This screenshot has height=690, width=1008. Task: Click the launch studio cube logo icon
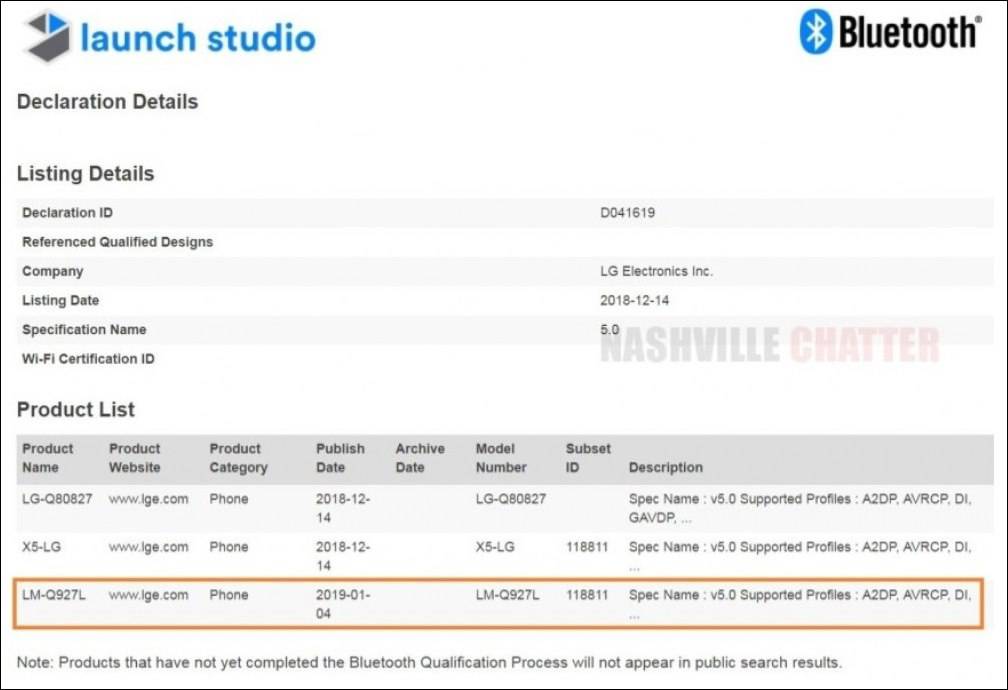(48, 38)
